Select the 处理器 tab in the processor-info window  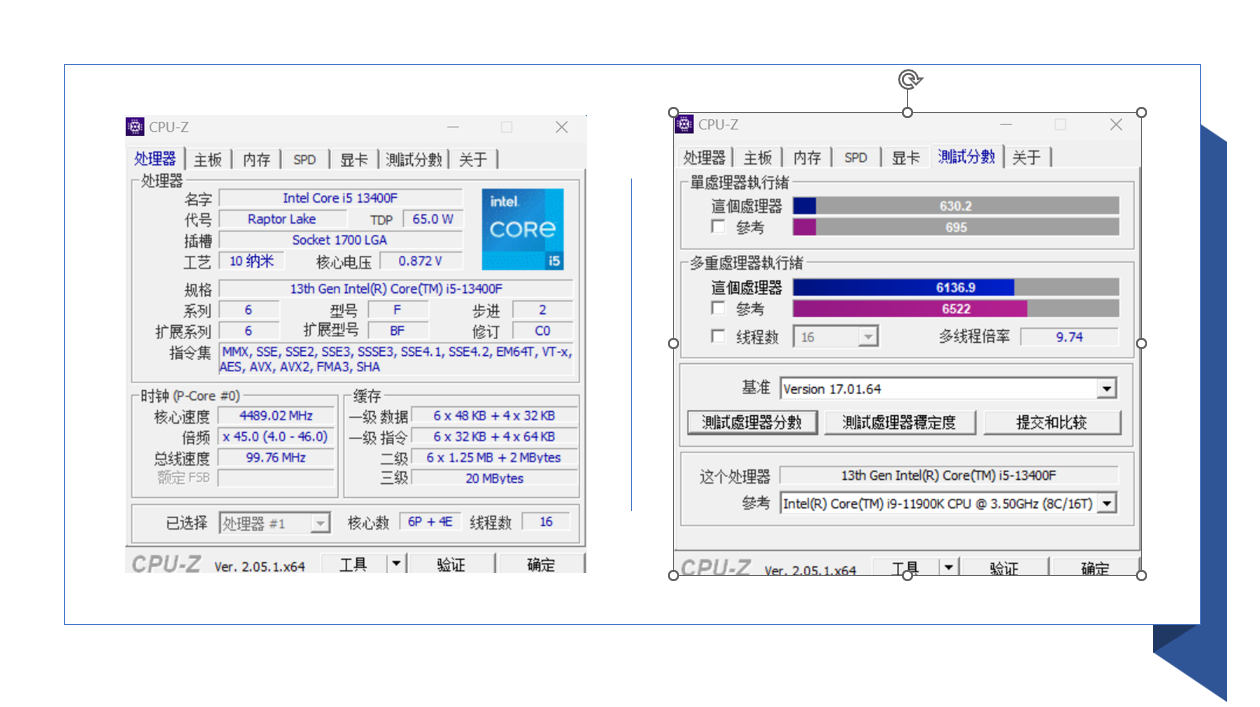click(x=155, y=159)
